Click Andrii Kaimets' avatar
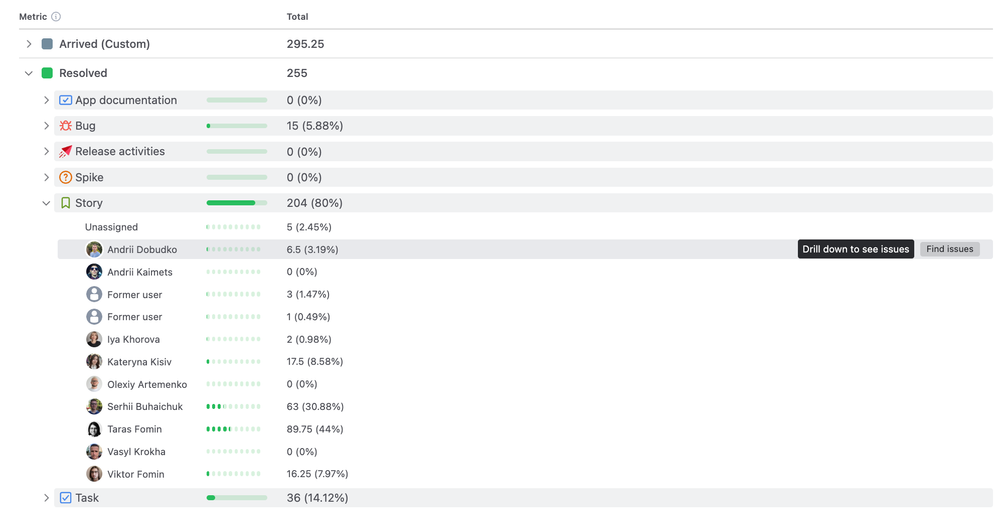Screen dimensions: 999x517 pyautogui.click(x=94, y=272)
